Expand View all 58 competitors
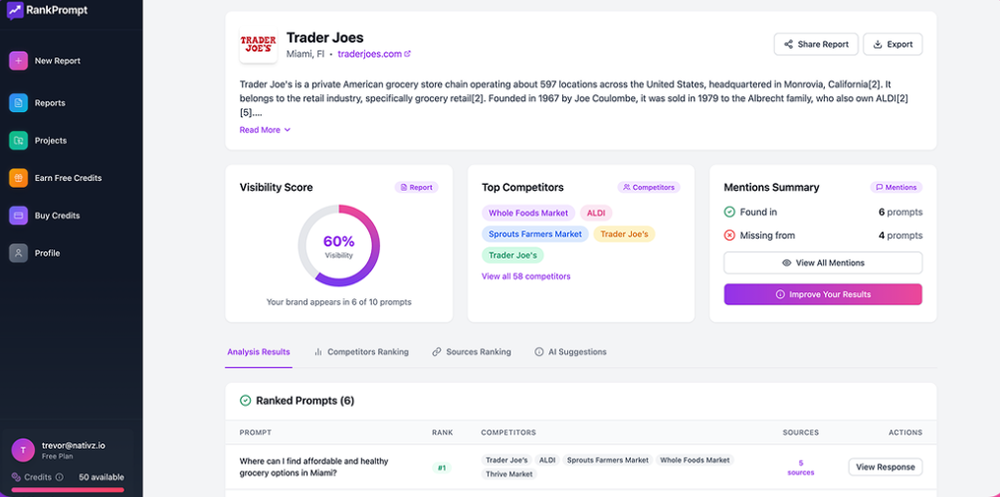Viewport: 1000px width, 497px height. point(526,276)
